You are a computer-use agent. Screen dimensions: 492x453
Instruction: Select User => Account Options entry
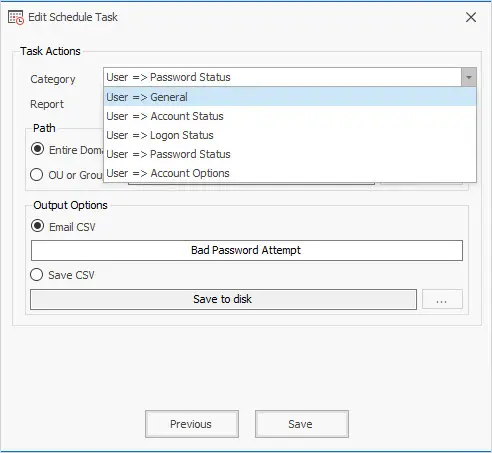pyautogui.click(x=290, y=173)
